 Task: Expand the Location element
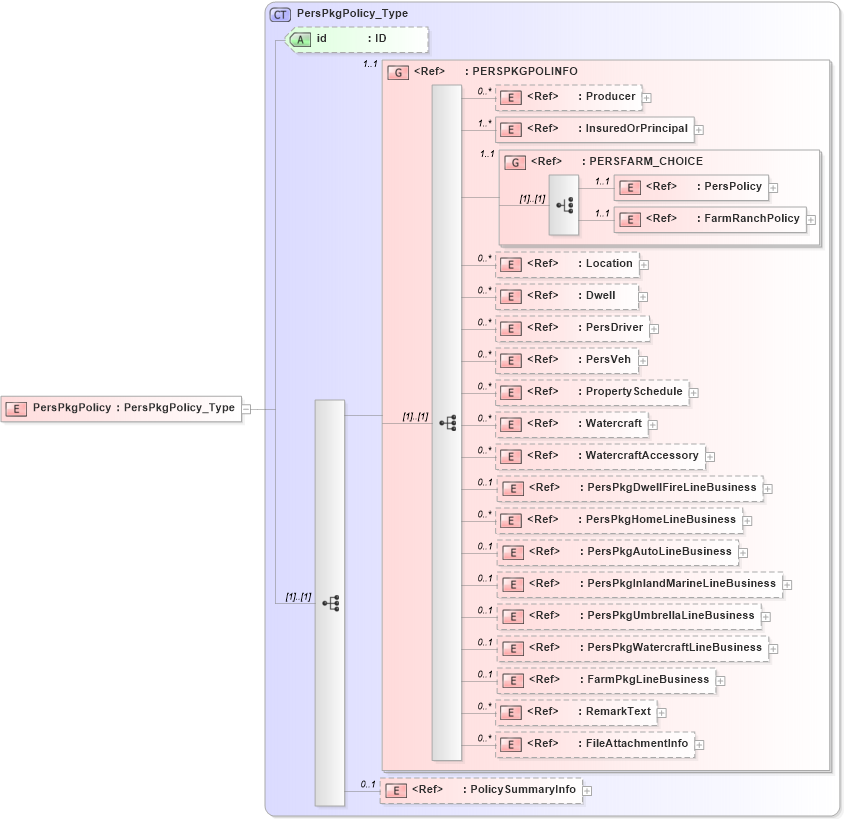(643, 264)
